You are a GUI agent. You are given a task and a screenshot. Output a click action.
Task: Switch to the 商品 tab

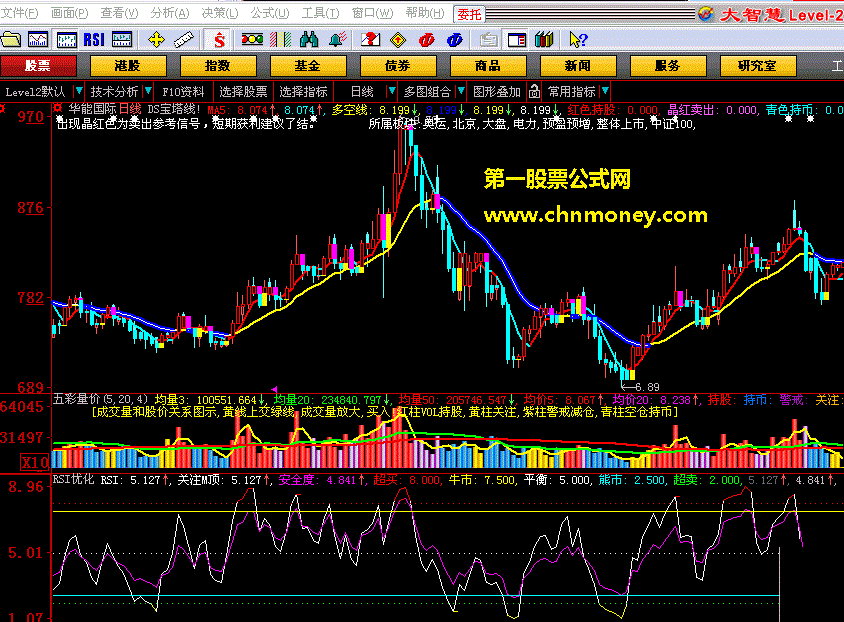(x=488, y=66)
